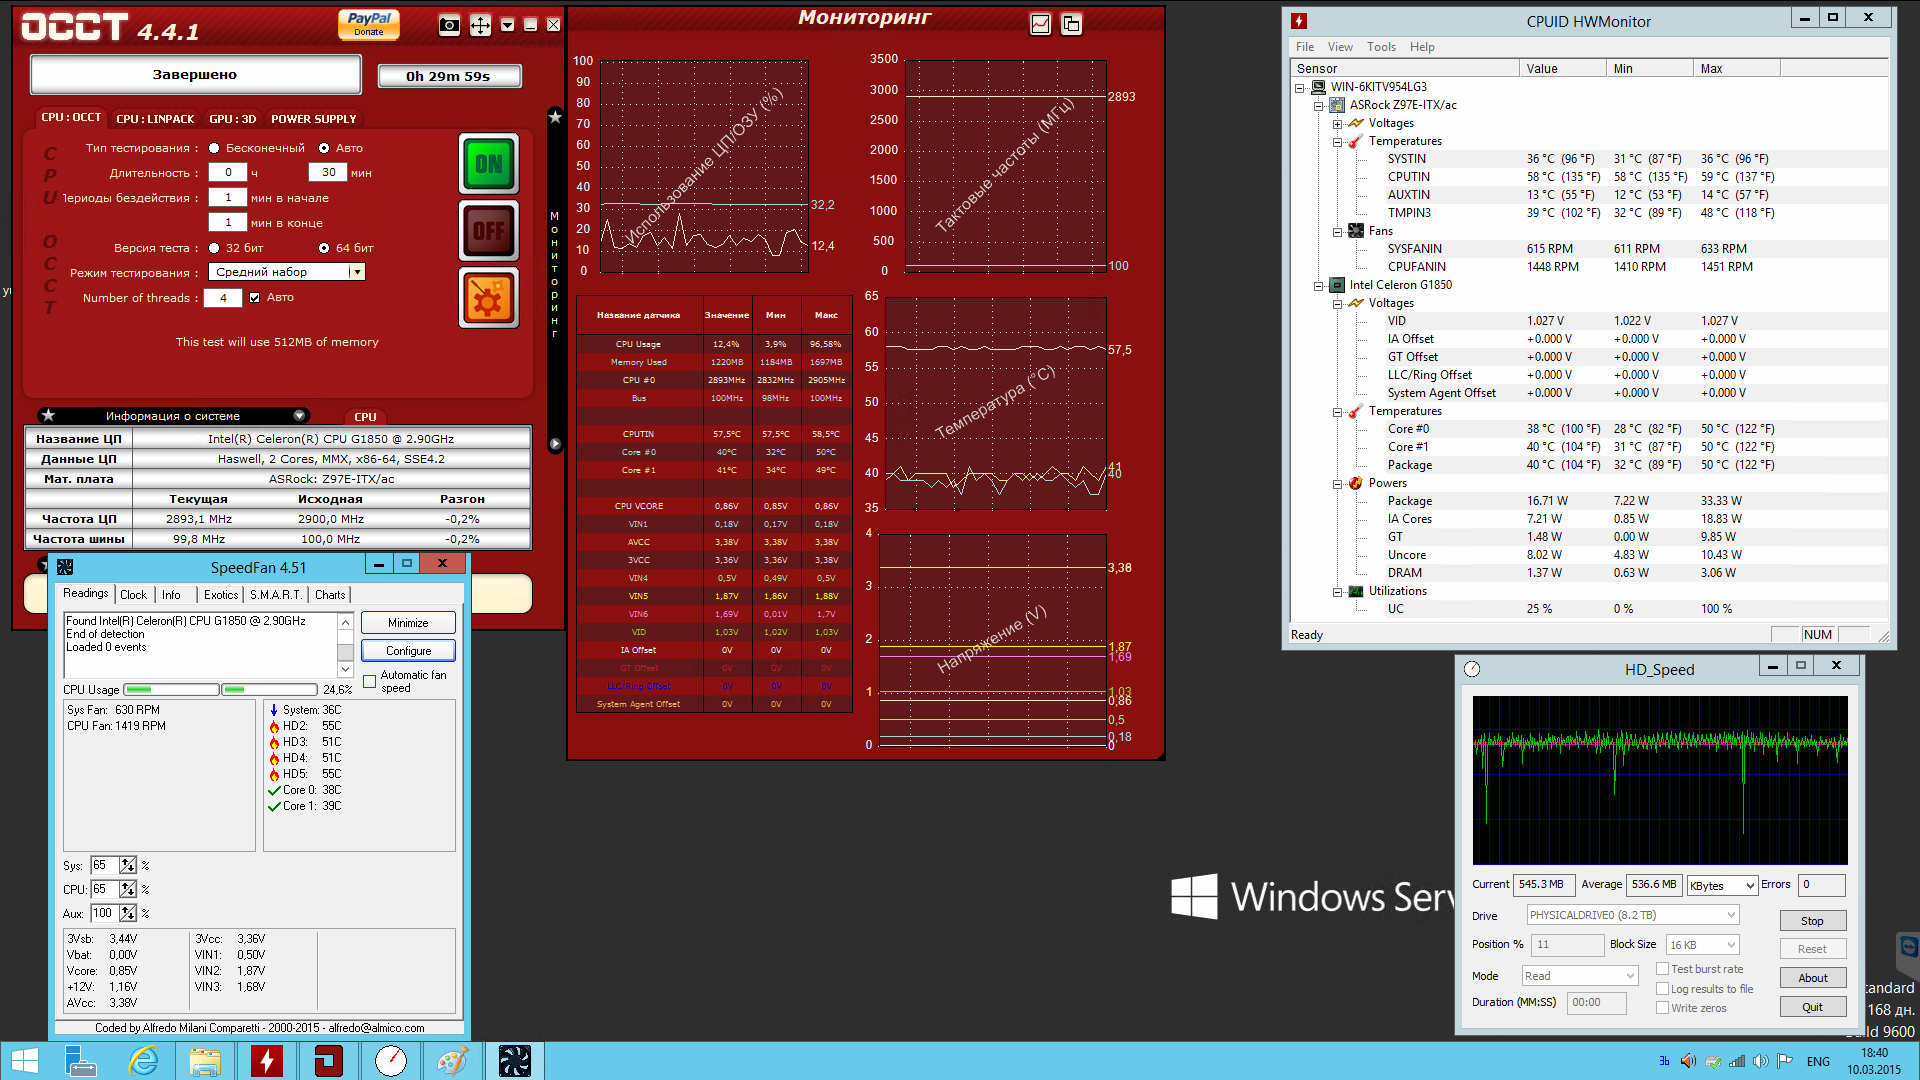Open File Explorer from taskbar
Image resolution: width=1920 pixels, height=1080 pixels.
pos(205,1061)
